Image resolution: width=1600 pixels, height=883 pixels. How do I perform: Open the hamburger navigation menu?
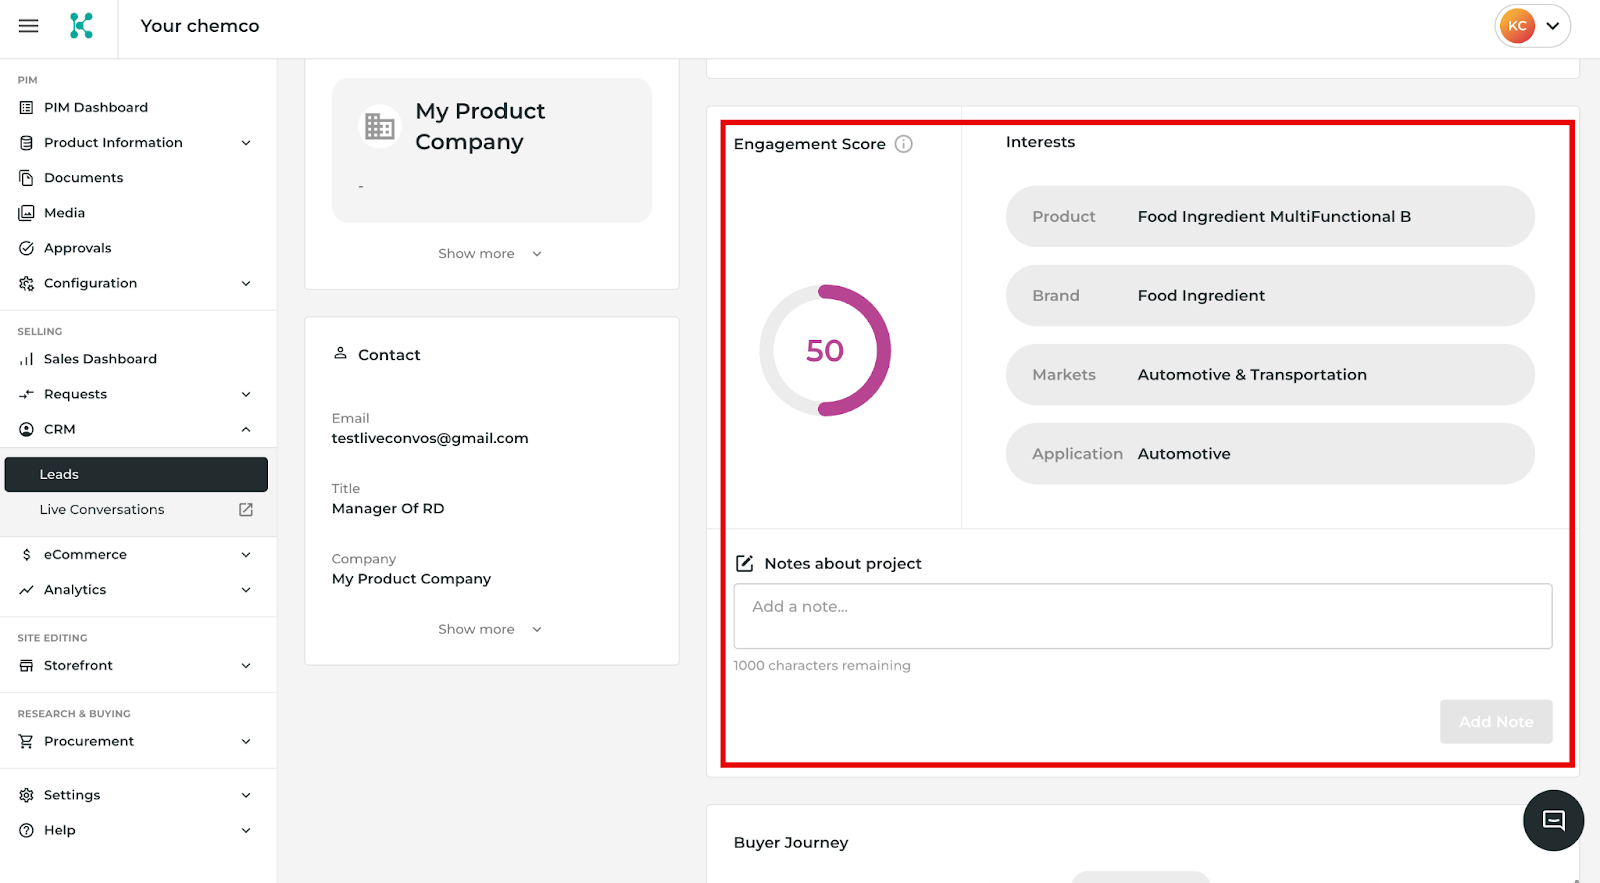[28, 26]
